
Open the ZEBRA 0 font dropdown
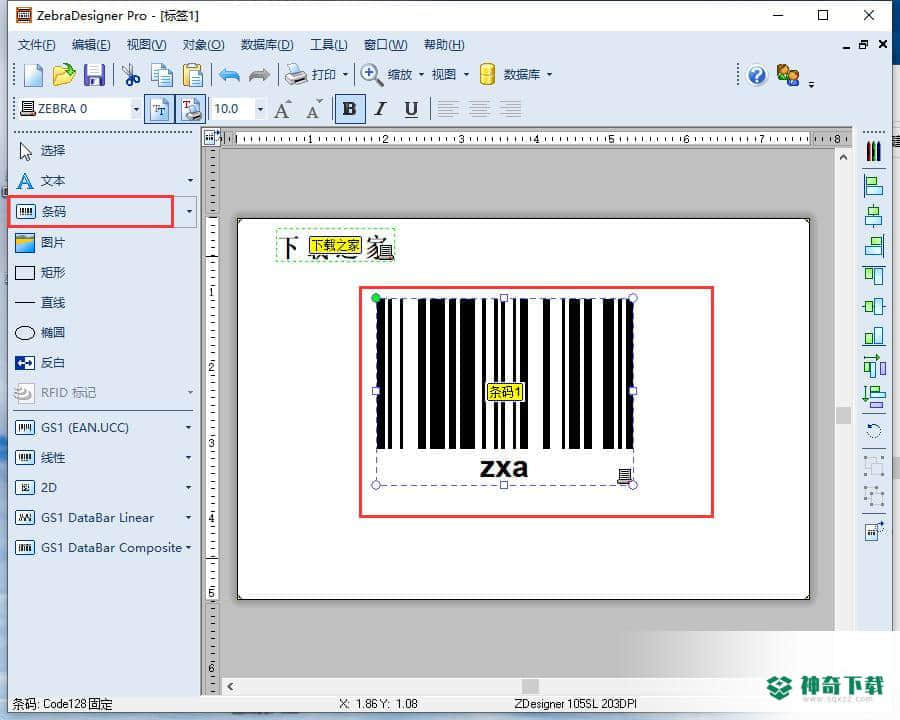(136, 109)
